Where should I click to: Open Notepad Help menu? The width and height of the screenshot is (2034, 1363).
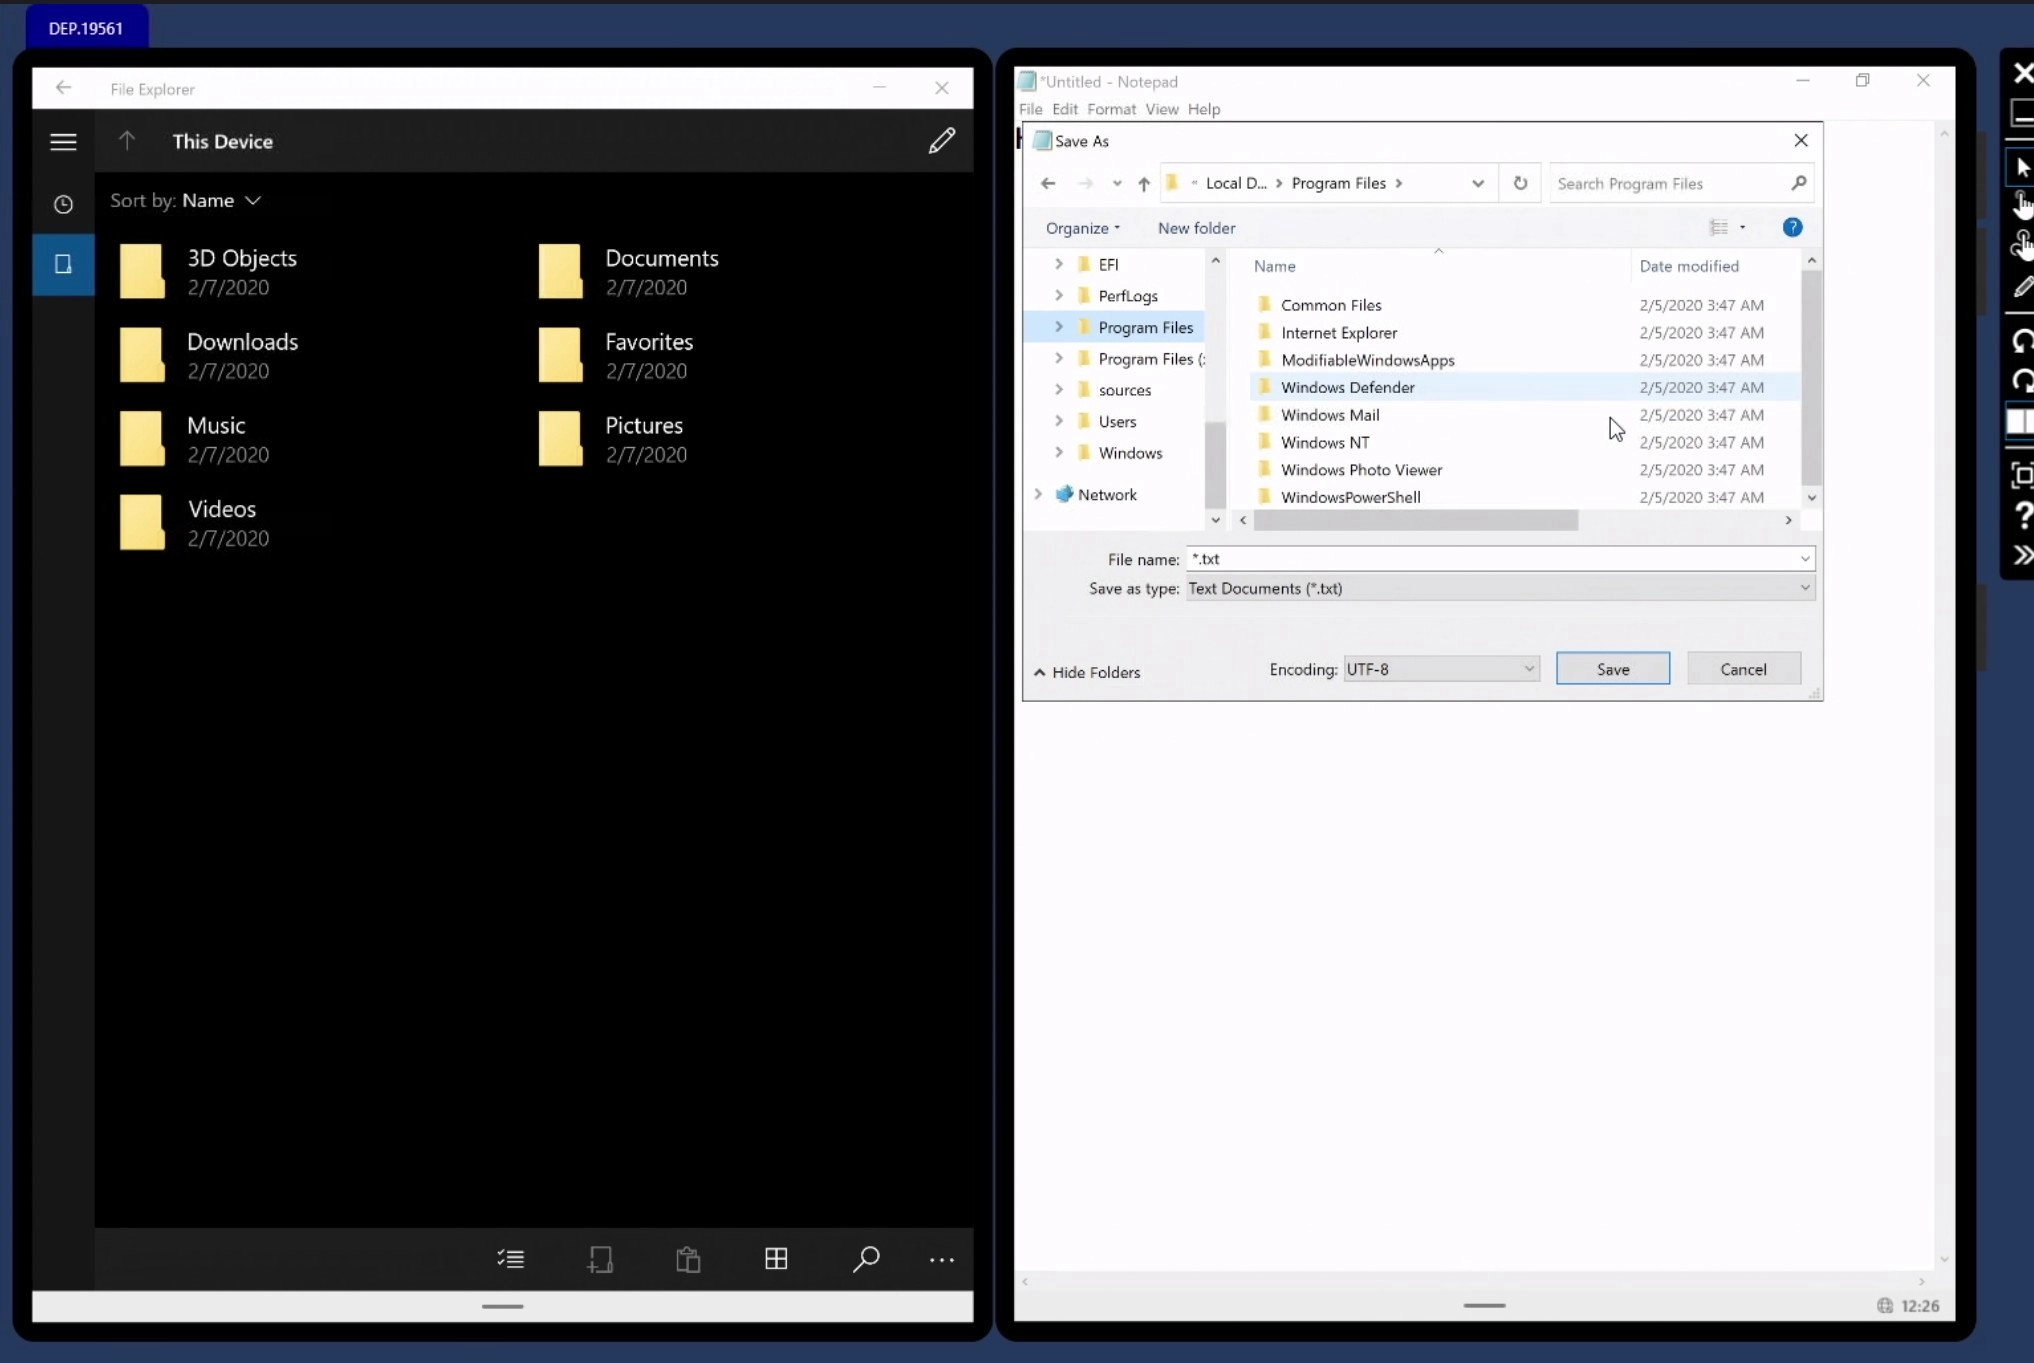tap(1203, 109)
